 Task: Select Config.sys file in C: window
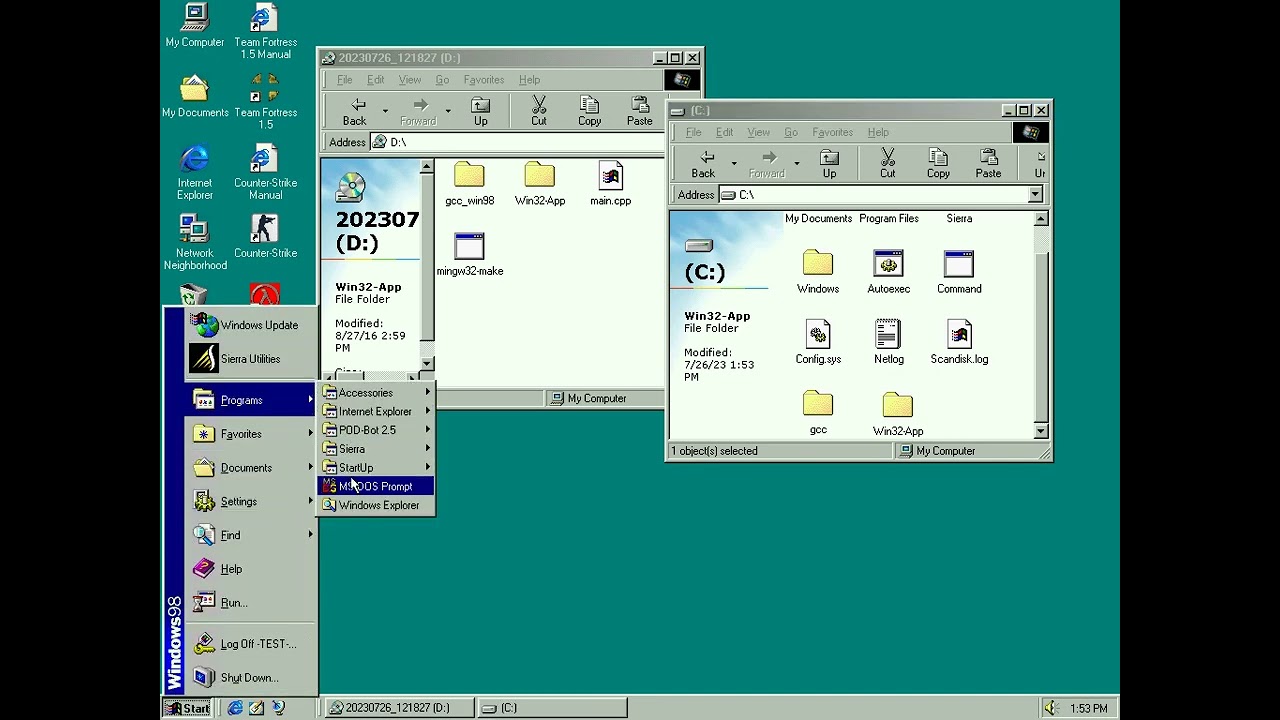click(x=818, y=342)
